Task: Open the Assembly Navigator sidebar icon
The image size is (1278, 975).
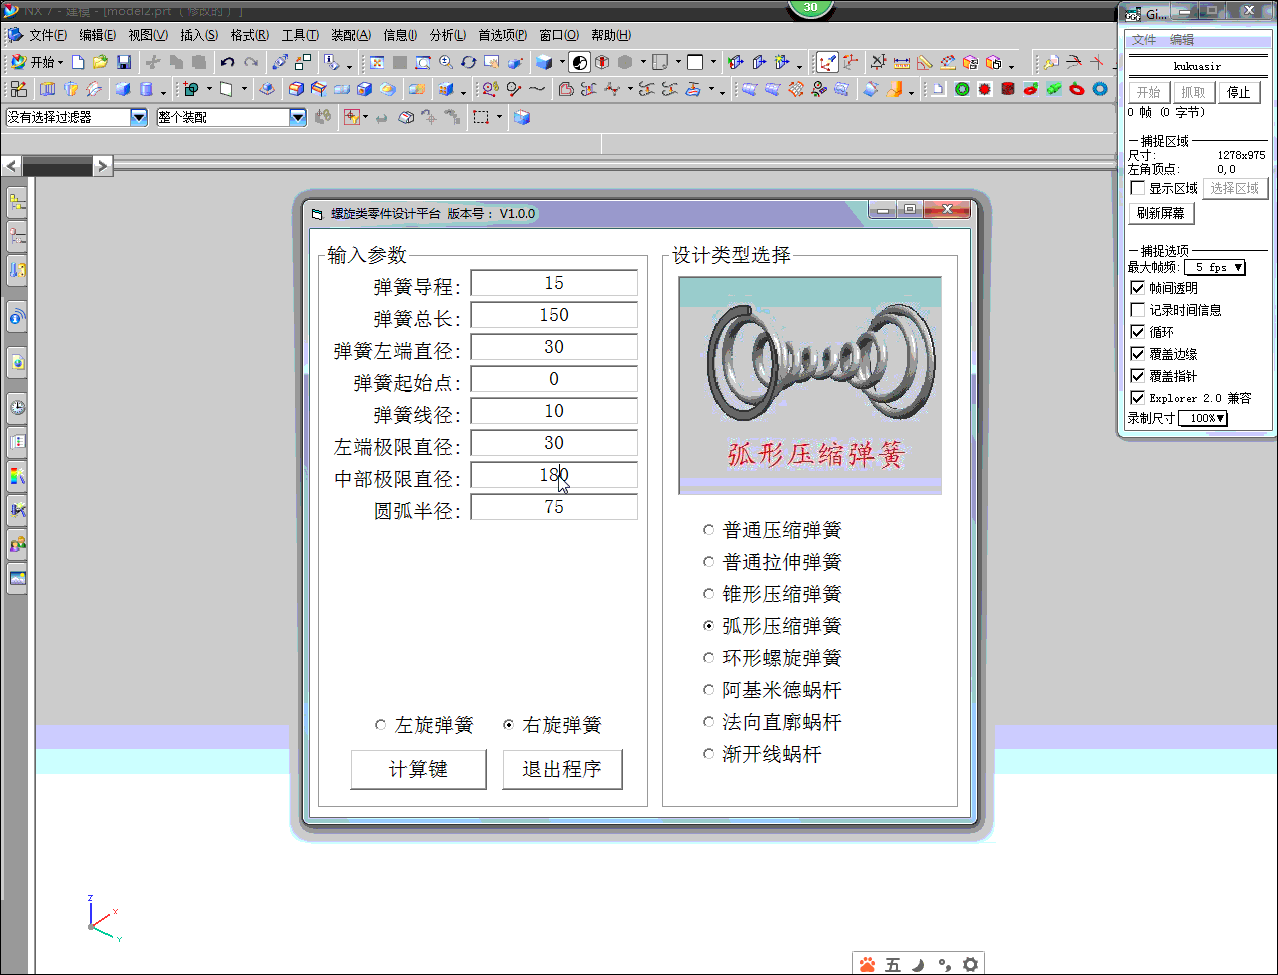Action: (16, 203)
